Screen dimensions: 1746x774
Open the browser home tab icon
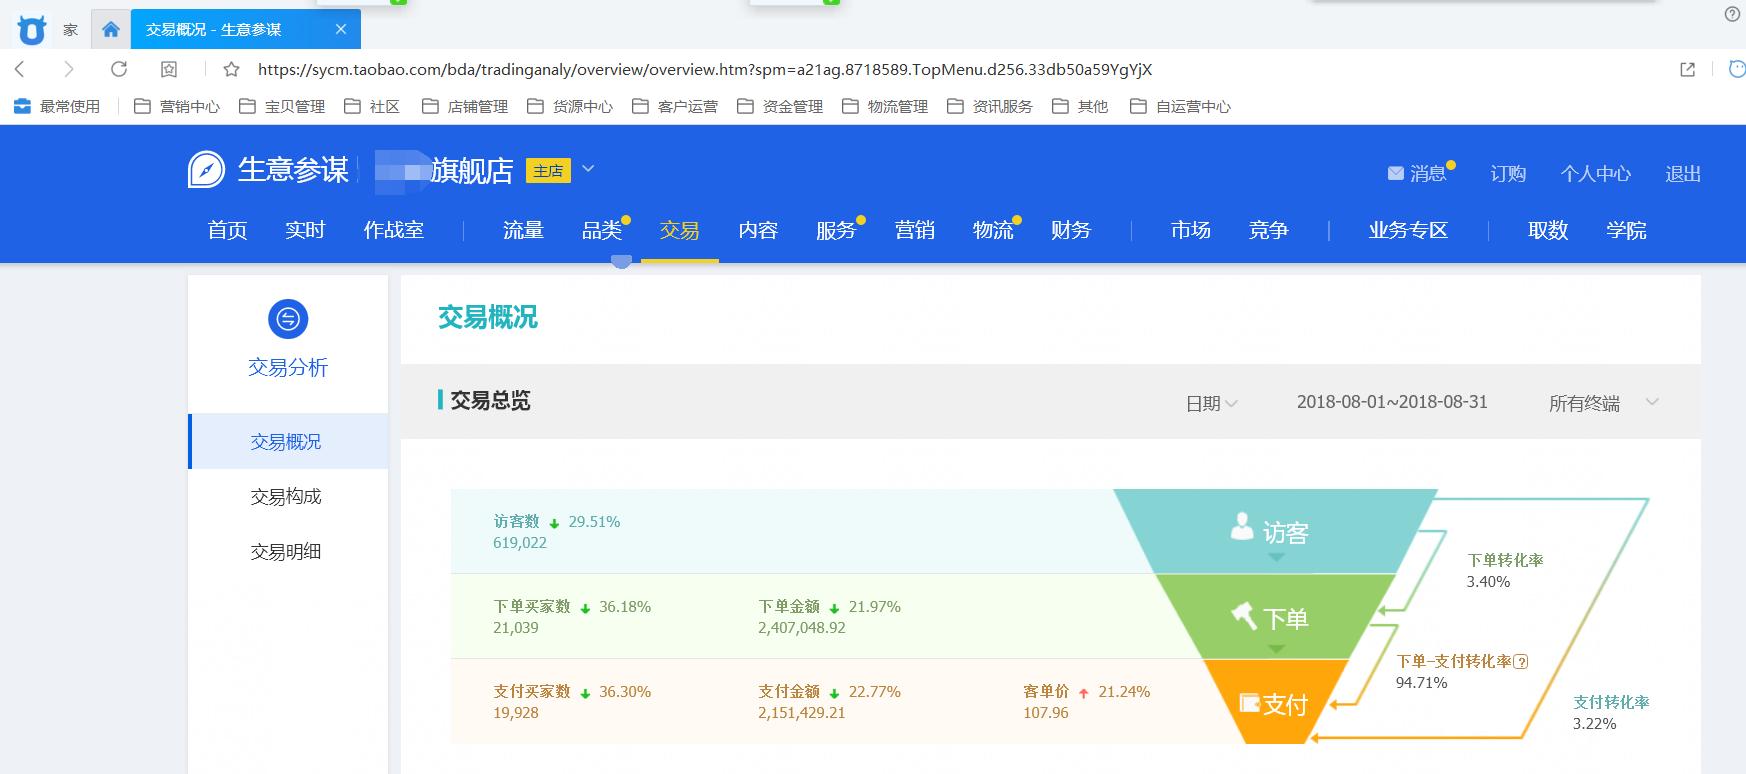[x=111, y=29]
